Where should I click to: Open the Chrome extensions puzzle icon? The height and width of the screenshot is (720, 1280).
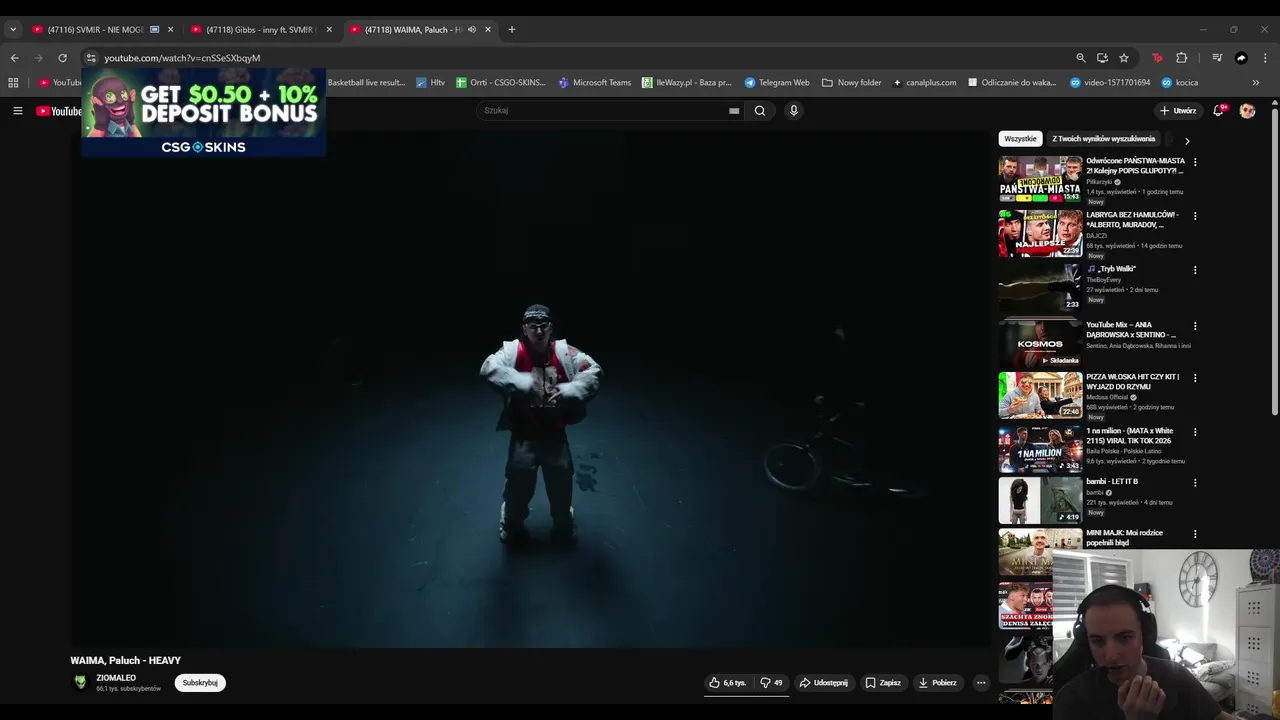(1181, 58)
